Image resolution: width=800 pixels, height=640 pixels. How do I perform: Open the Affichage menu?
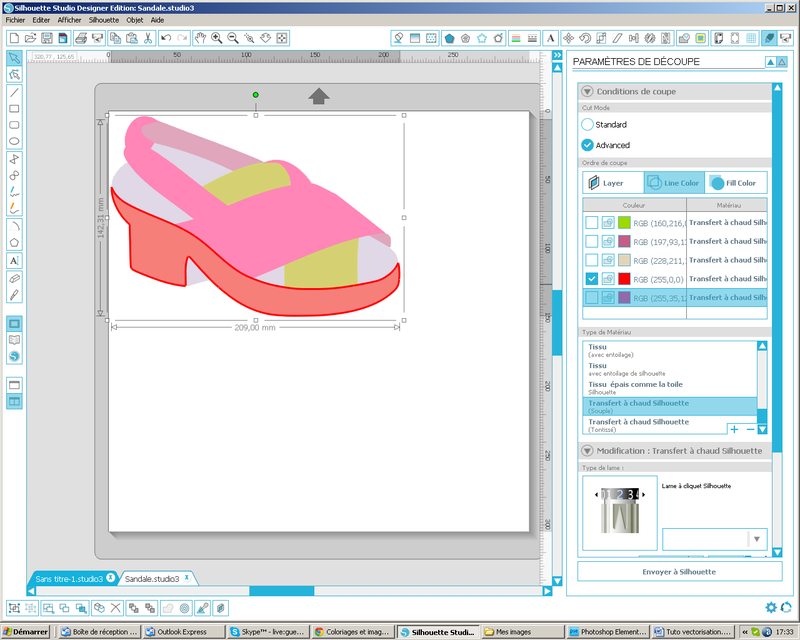point(69,20)
